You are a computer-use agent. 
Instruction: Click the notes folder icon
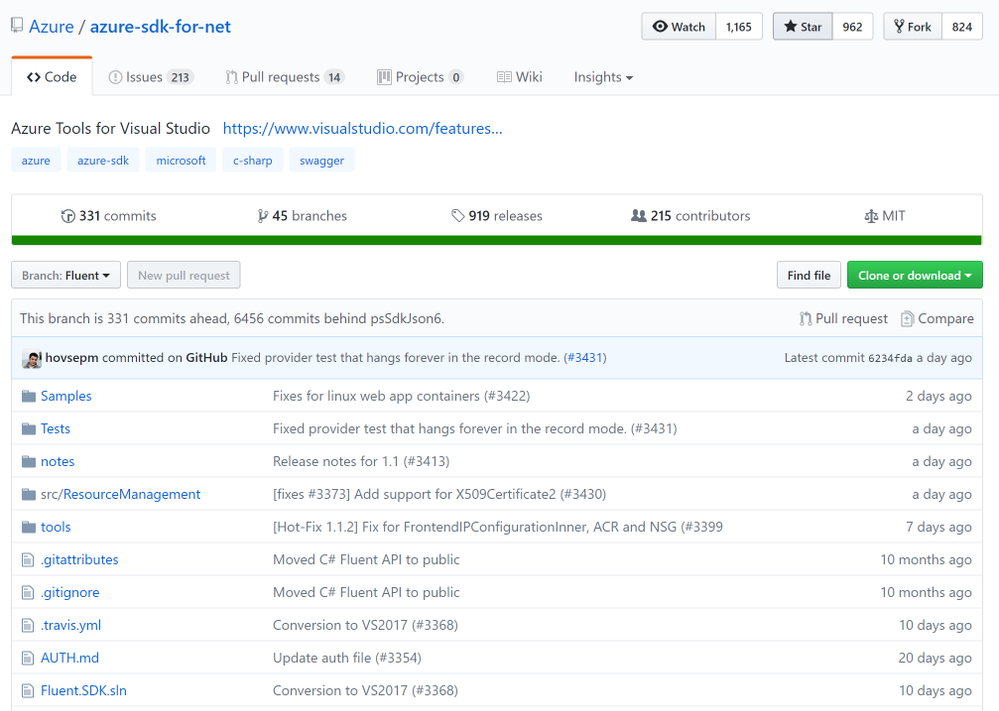[28, 461]
